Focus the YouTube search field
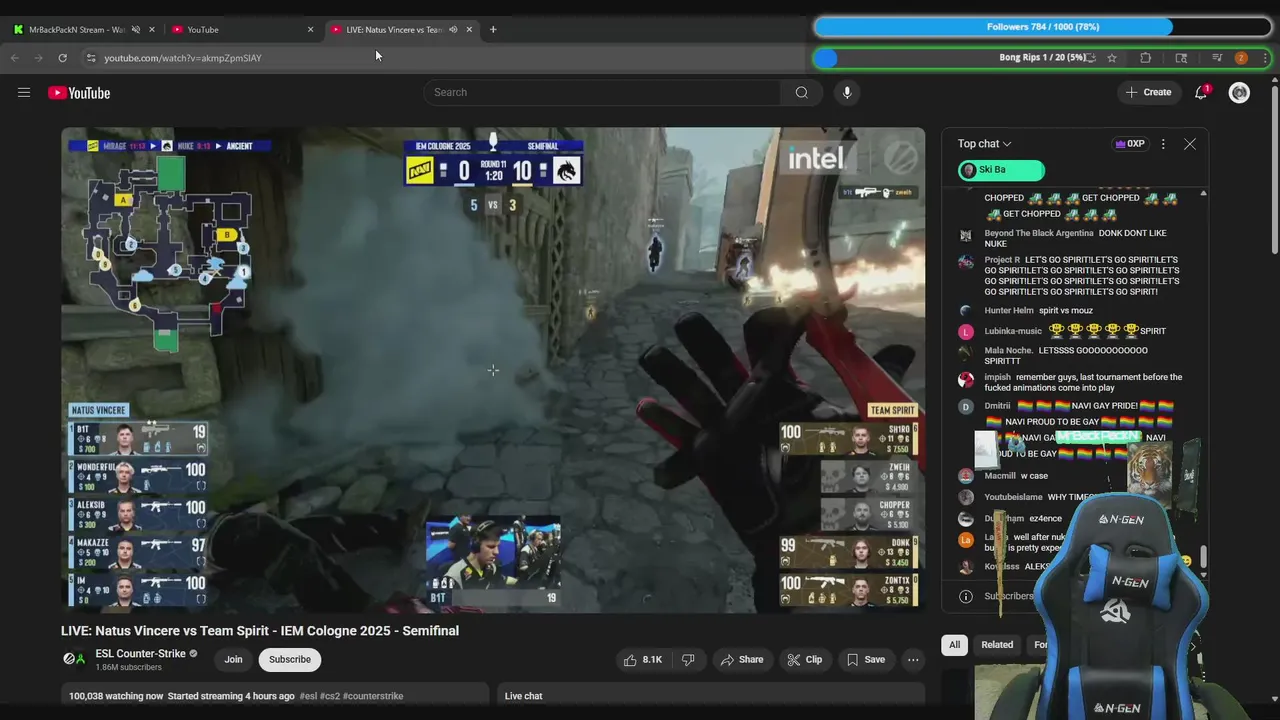This screenshot has height=720, width=1280. coord(603,93)
